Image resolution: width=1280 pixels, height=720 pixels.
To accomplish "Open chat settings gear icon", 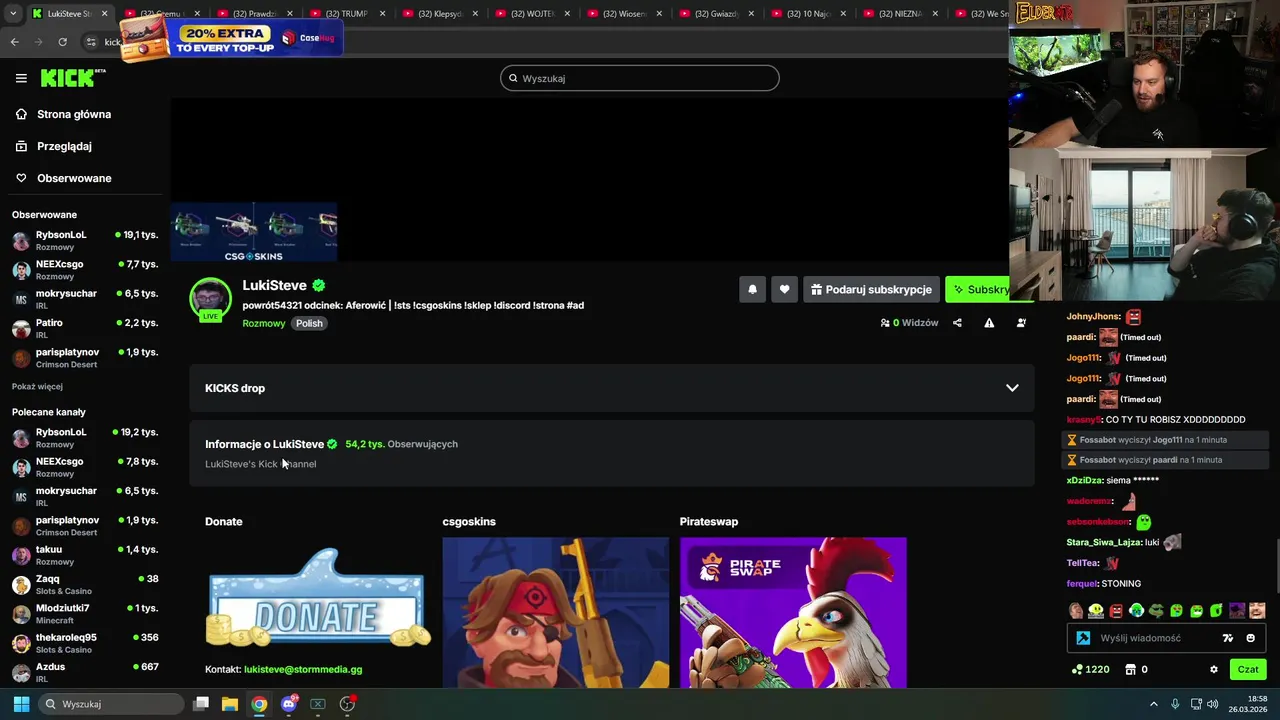I will [x=1214, y=669].
